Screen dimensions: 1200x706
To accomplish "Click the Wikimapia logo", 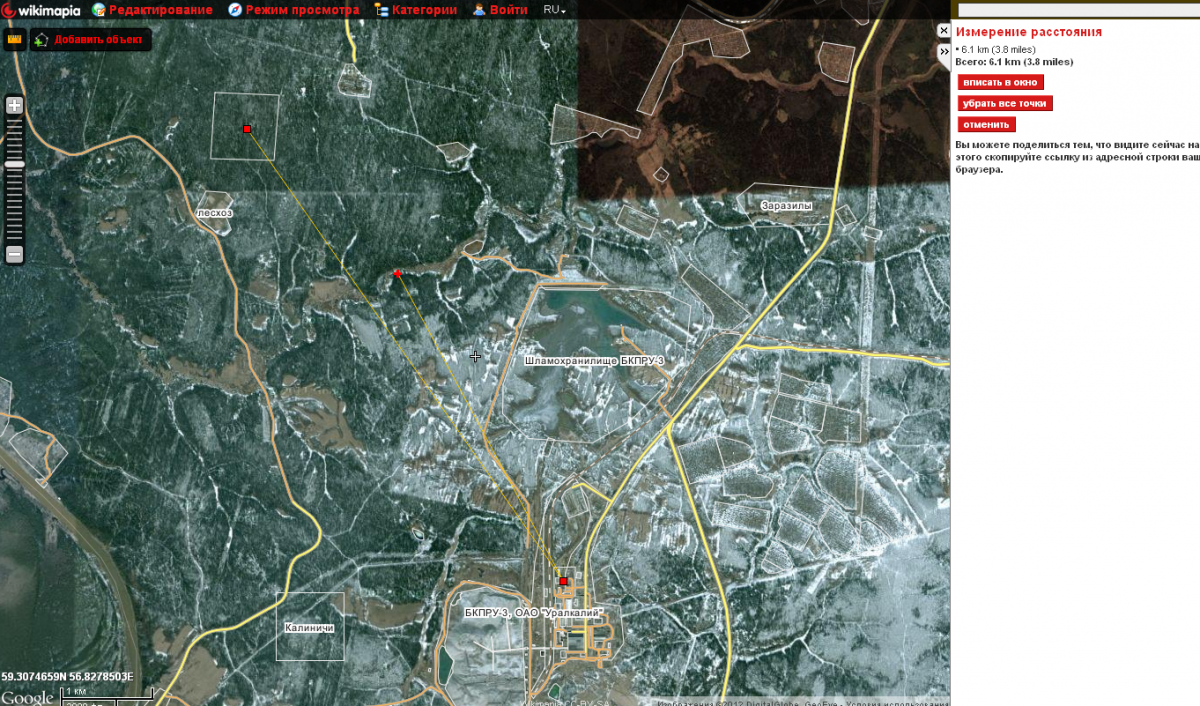I will (41, 10).
